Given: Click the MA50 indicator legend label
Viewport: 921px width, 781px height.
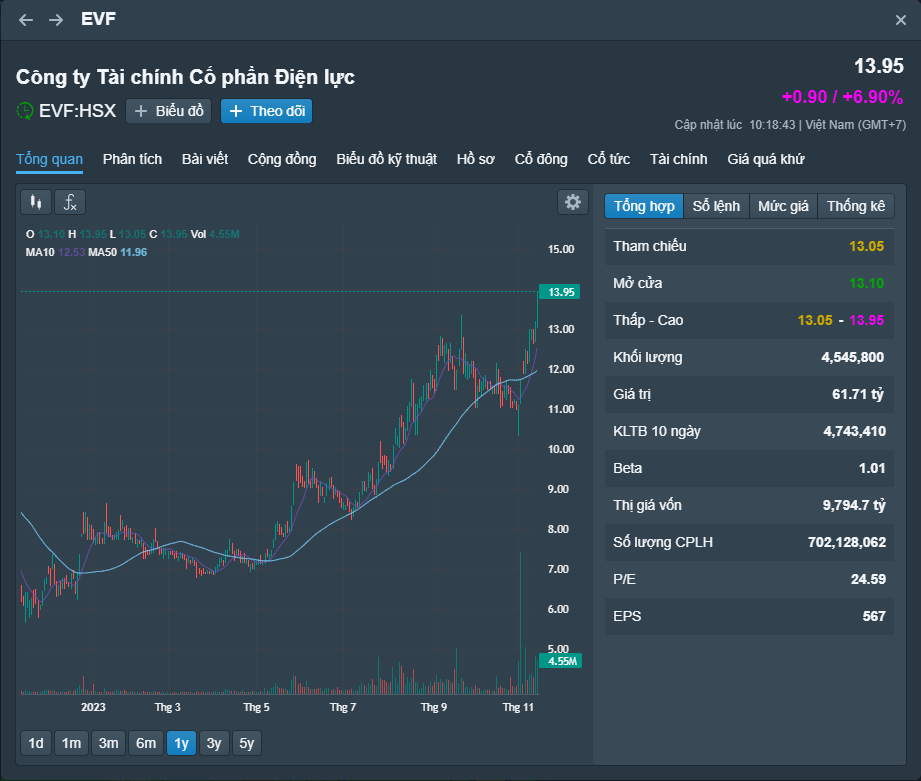Looking at the screenshot, I should 102,253.
